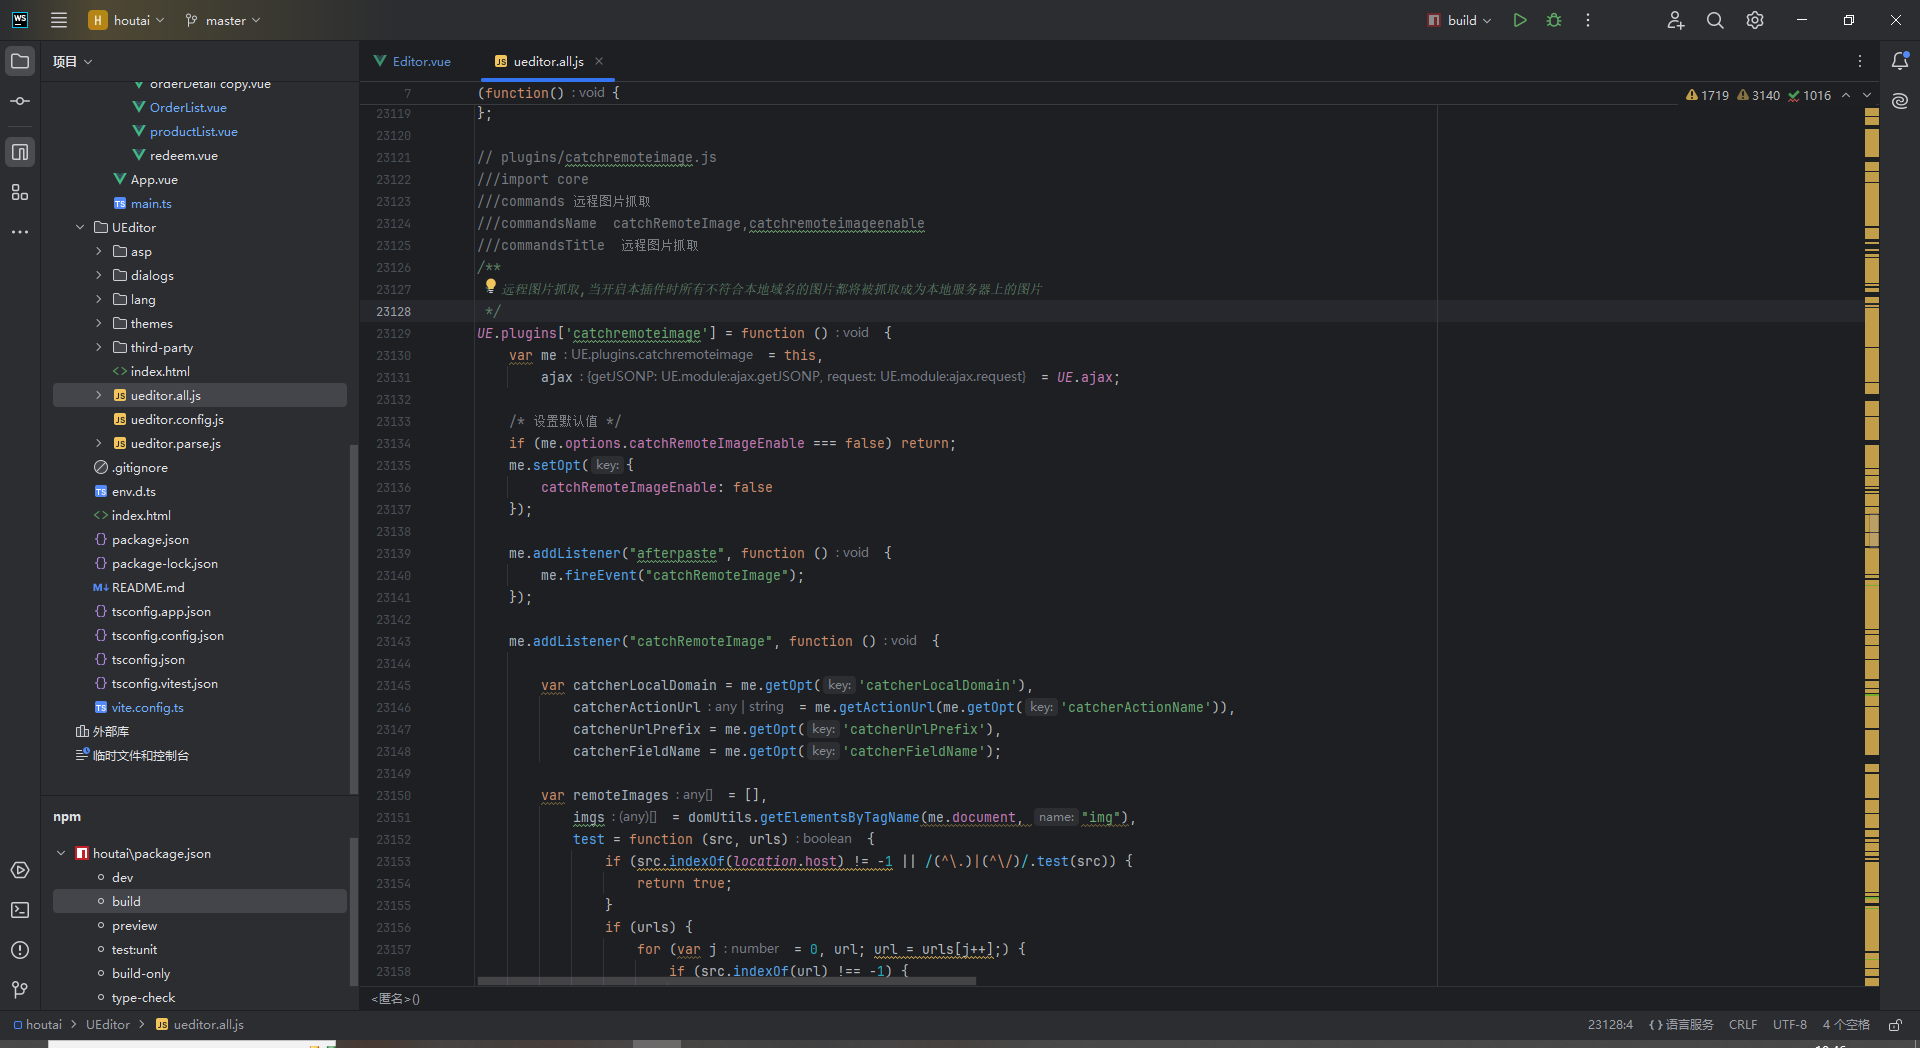This screenshot has width=1920, height=1048.
Task: Open Search Everywhere magnifier
Action: [x=1715, y=20]
